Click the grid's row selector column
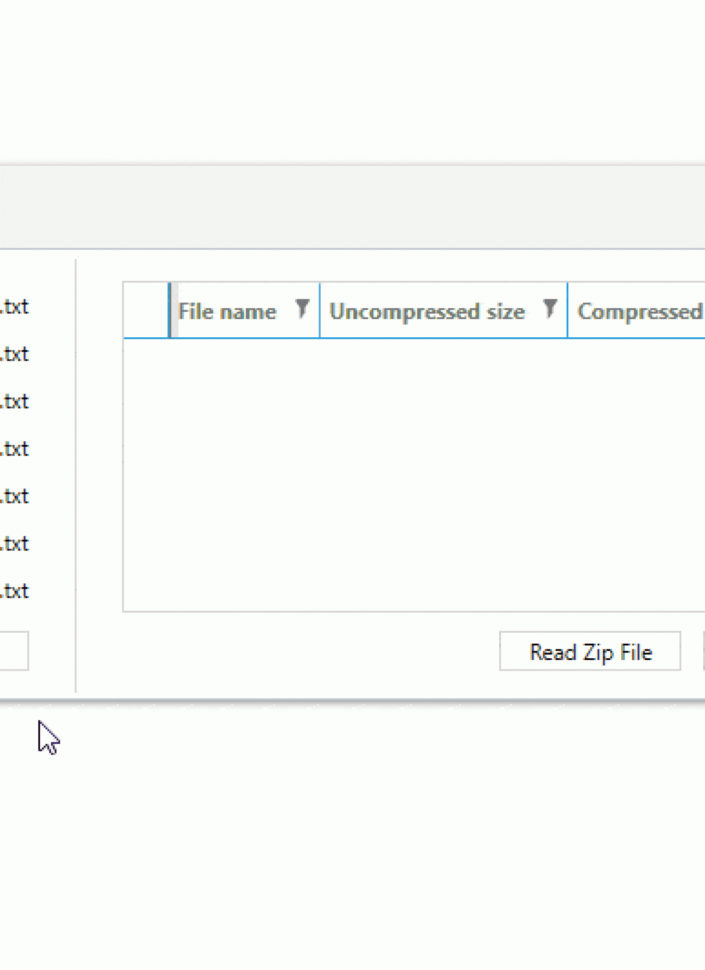This screenshot has width=705, height=970. click(x=145, y=310)
